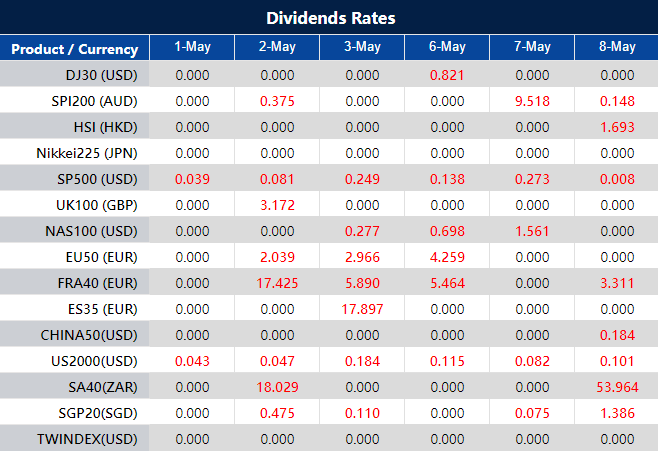The image size is (658, 451).
Task: Click the Dividends Rates title header
Action: click(x=329, y=18)
